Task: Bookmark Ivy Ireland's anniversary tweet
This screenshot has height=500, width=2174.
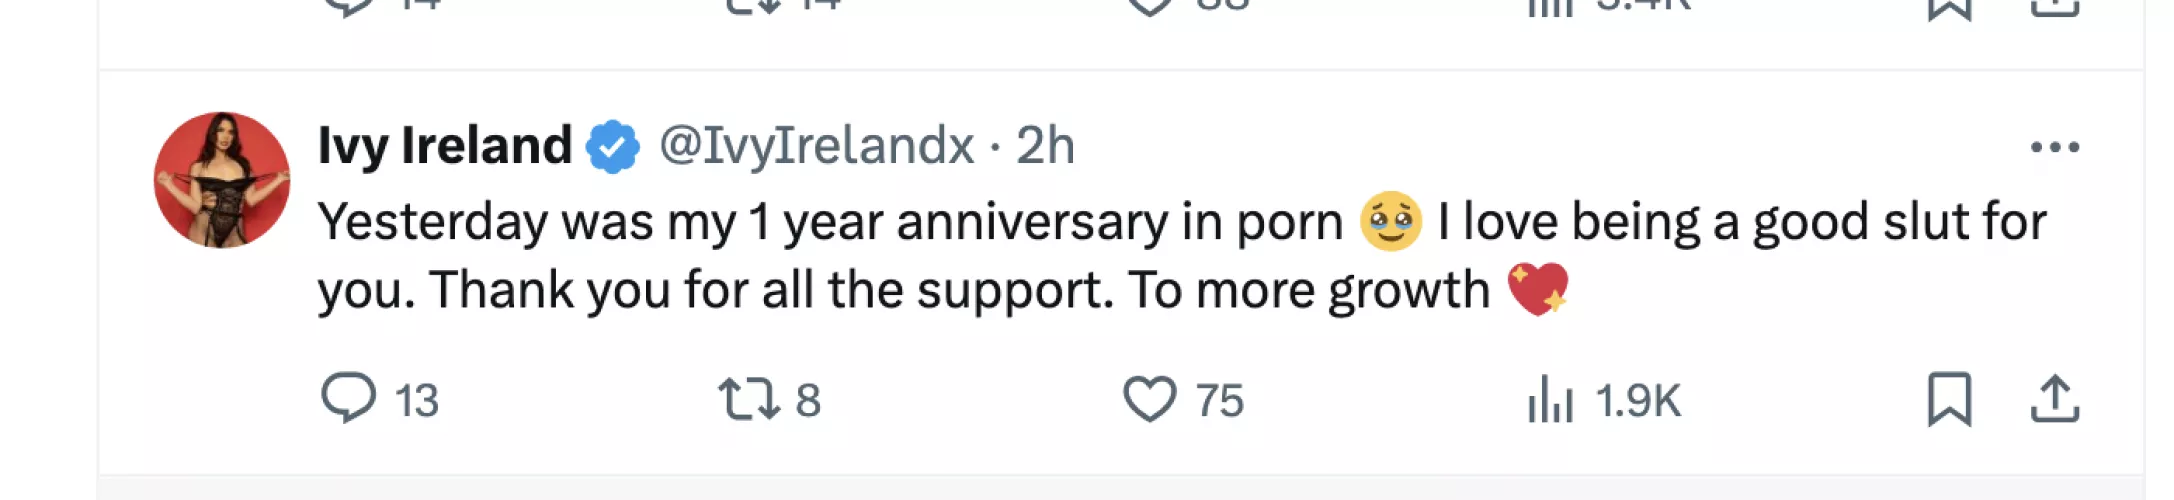Action: pyautogui.click(x=1949, y=398)
